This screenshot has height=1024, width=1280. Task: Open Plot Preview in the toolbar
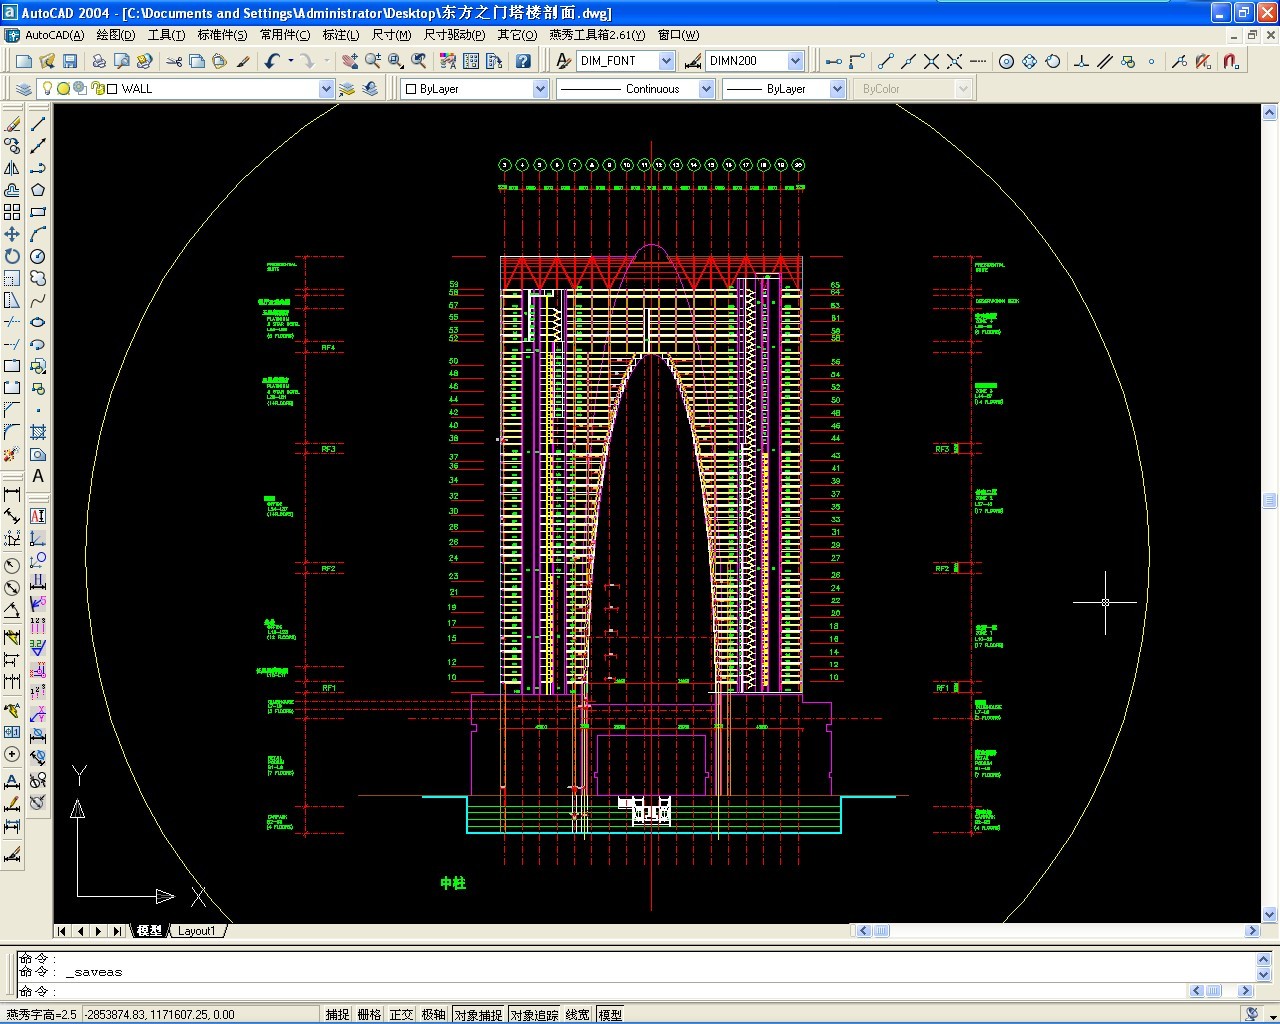coord(122,61)
